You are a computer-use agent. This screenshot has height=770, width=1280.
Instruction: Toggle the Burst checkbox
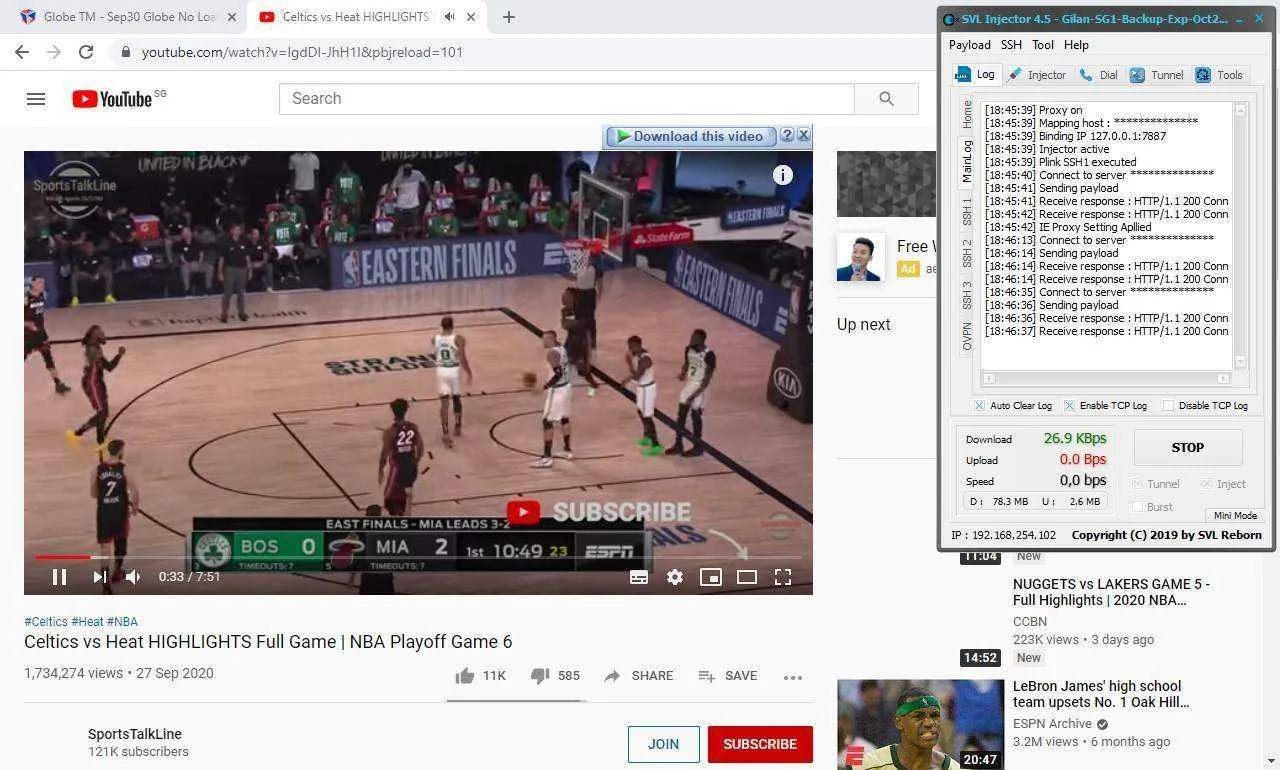(x=1137, y=507)
